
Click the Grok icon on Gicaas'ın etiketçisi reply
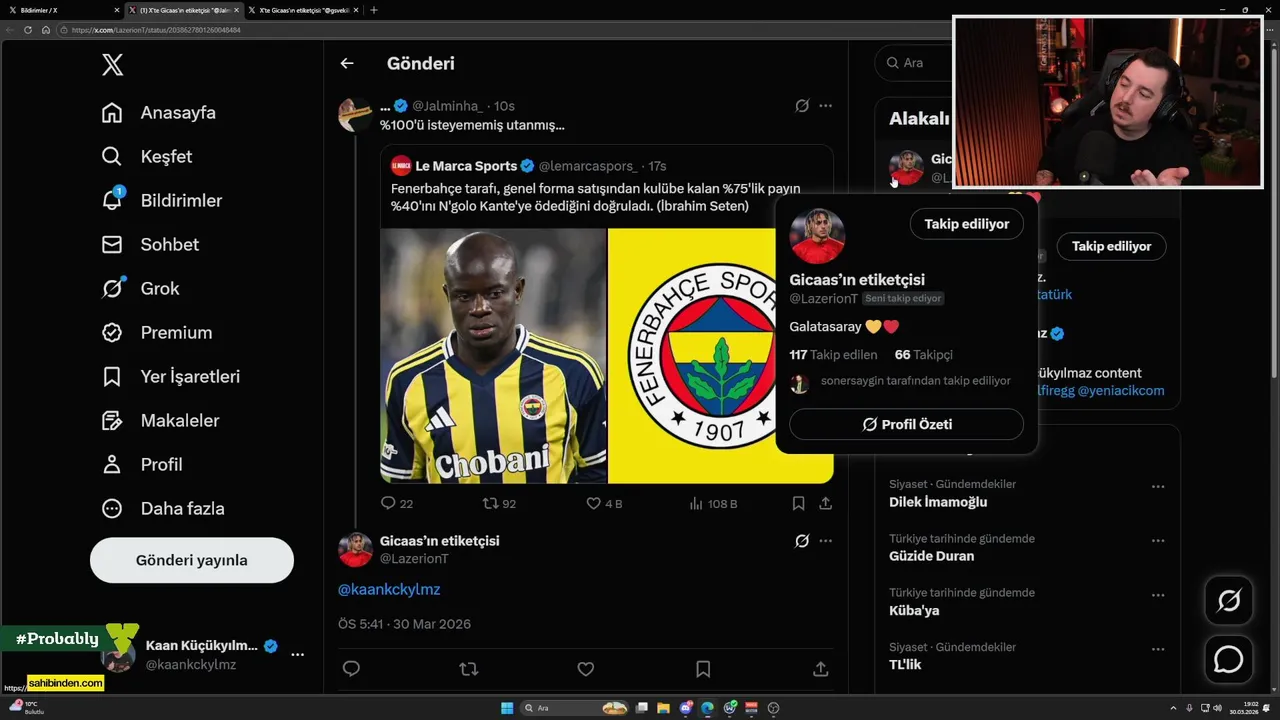pyautogui.click(x=802, y=541)
